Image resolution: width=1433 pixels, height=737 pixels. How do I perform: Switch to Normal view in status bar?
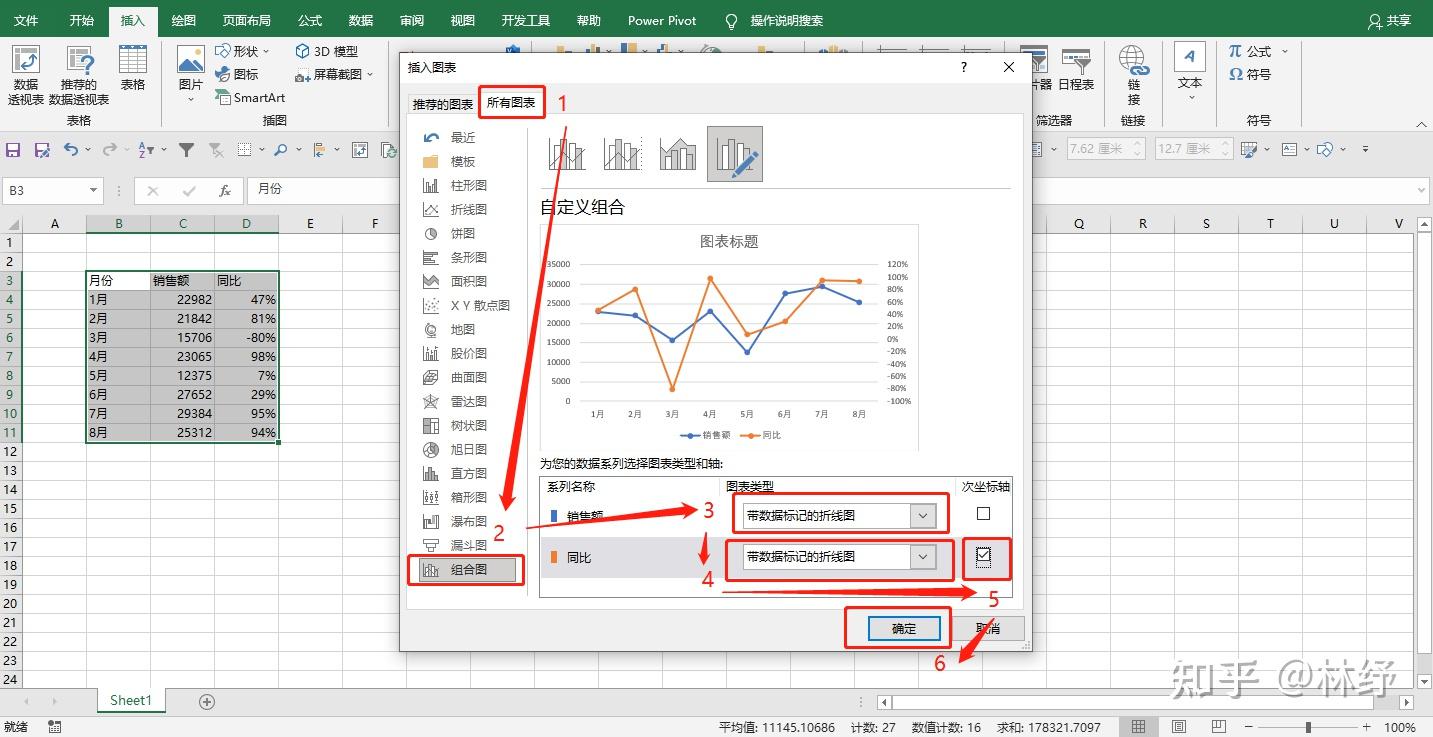click(x=1138, y=727)
